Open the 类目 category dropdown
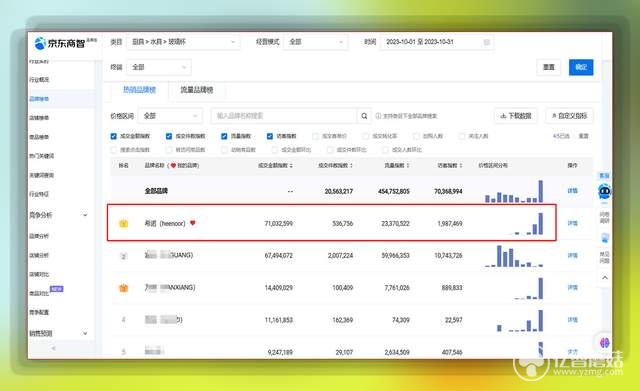 tap(183, 42)
